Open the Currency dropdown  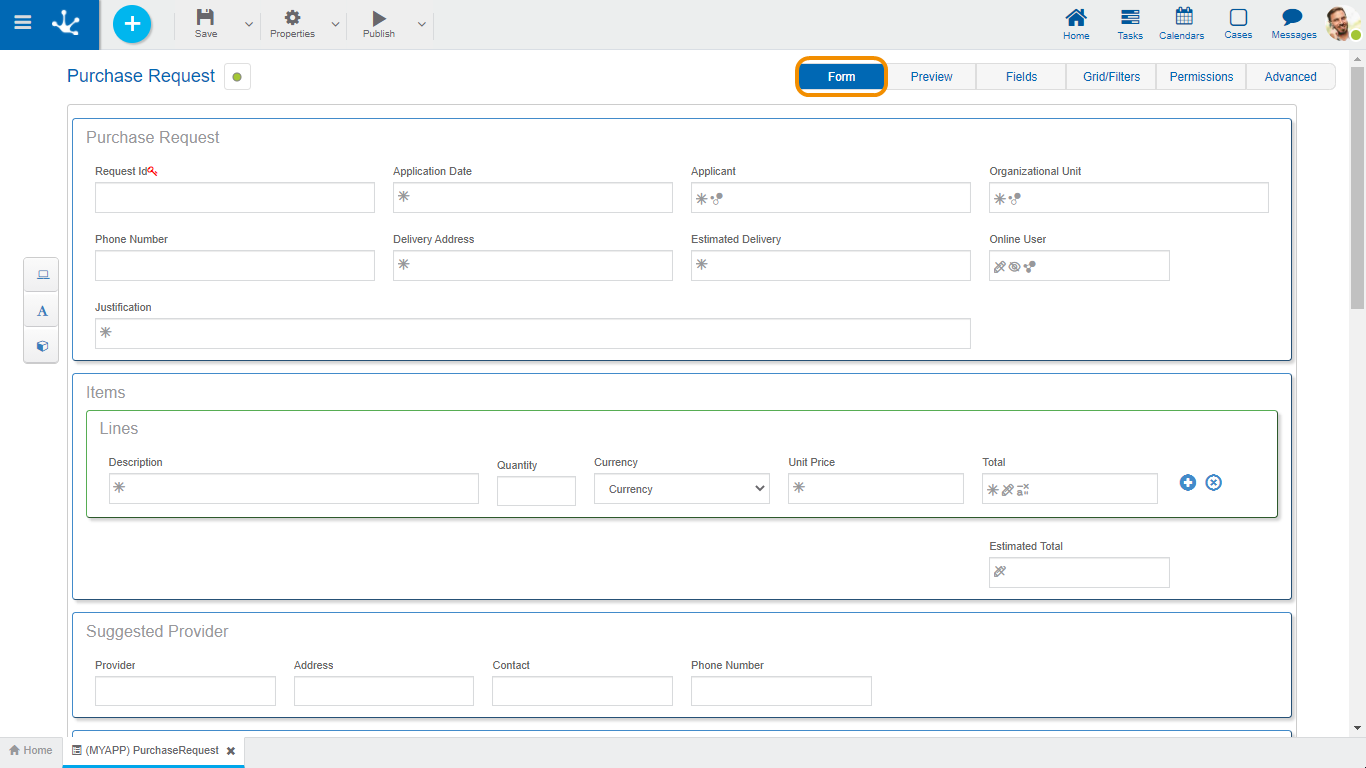pyautogui.click(x=682, y=489)
